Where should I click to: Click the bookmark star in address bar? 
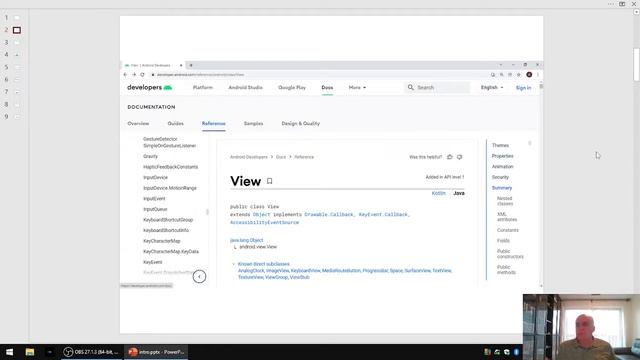[519, 75]
